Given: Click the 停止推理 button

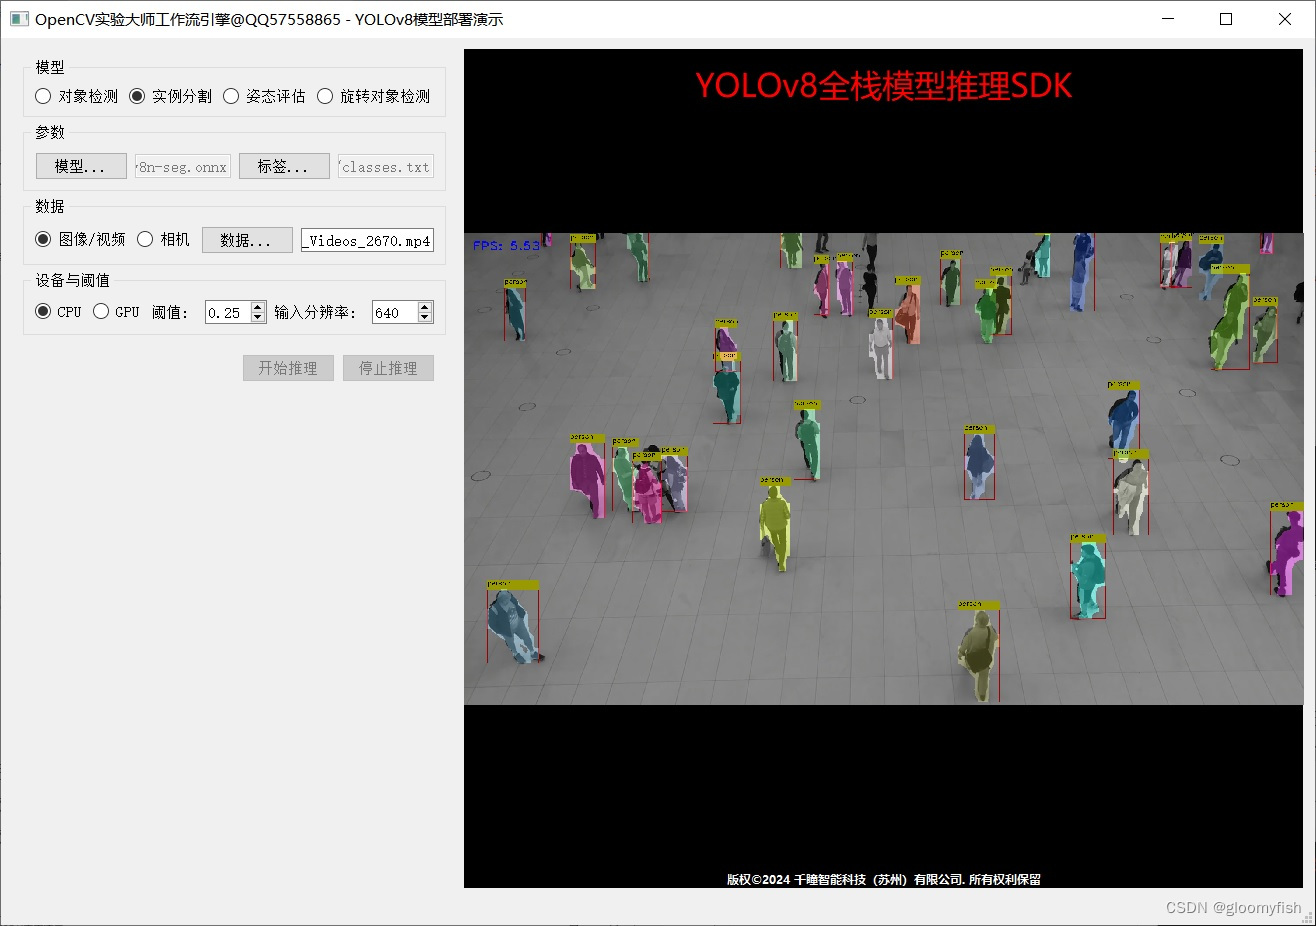Looking at the screenshot, I should [x=388, y=368].
